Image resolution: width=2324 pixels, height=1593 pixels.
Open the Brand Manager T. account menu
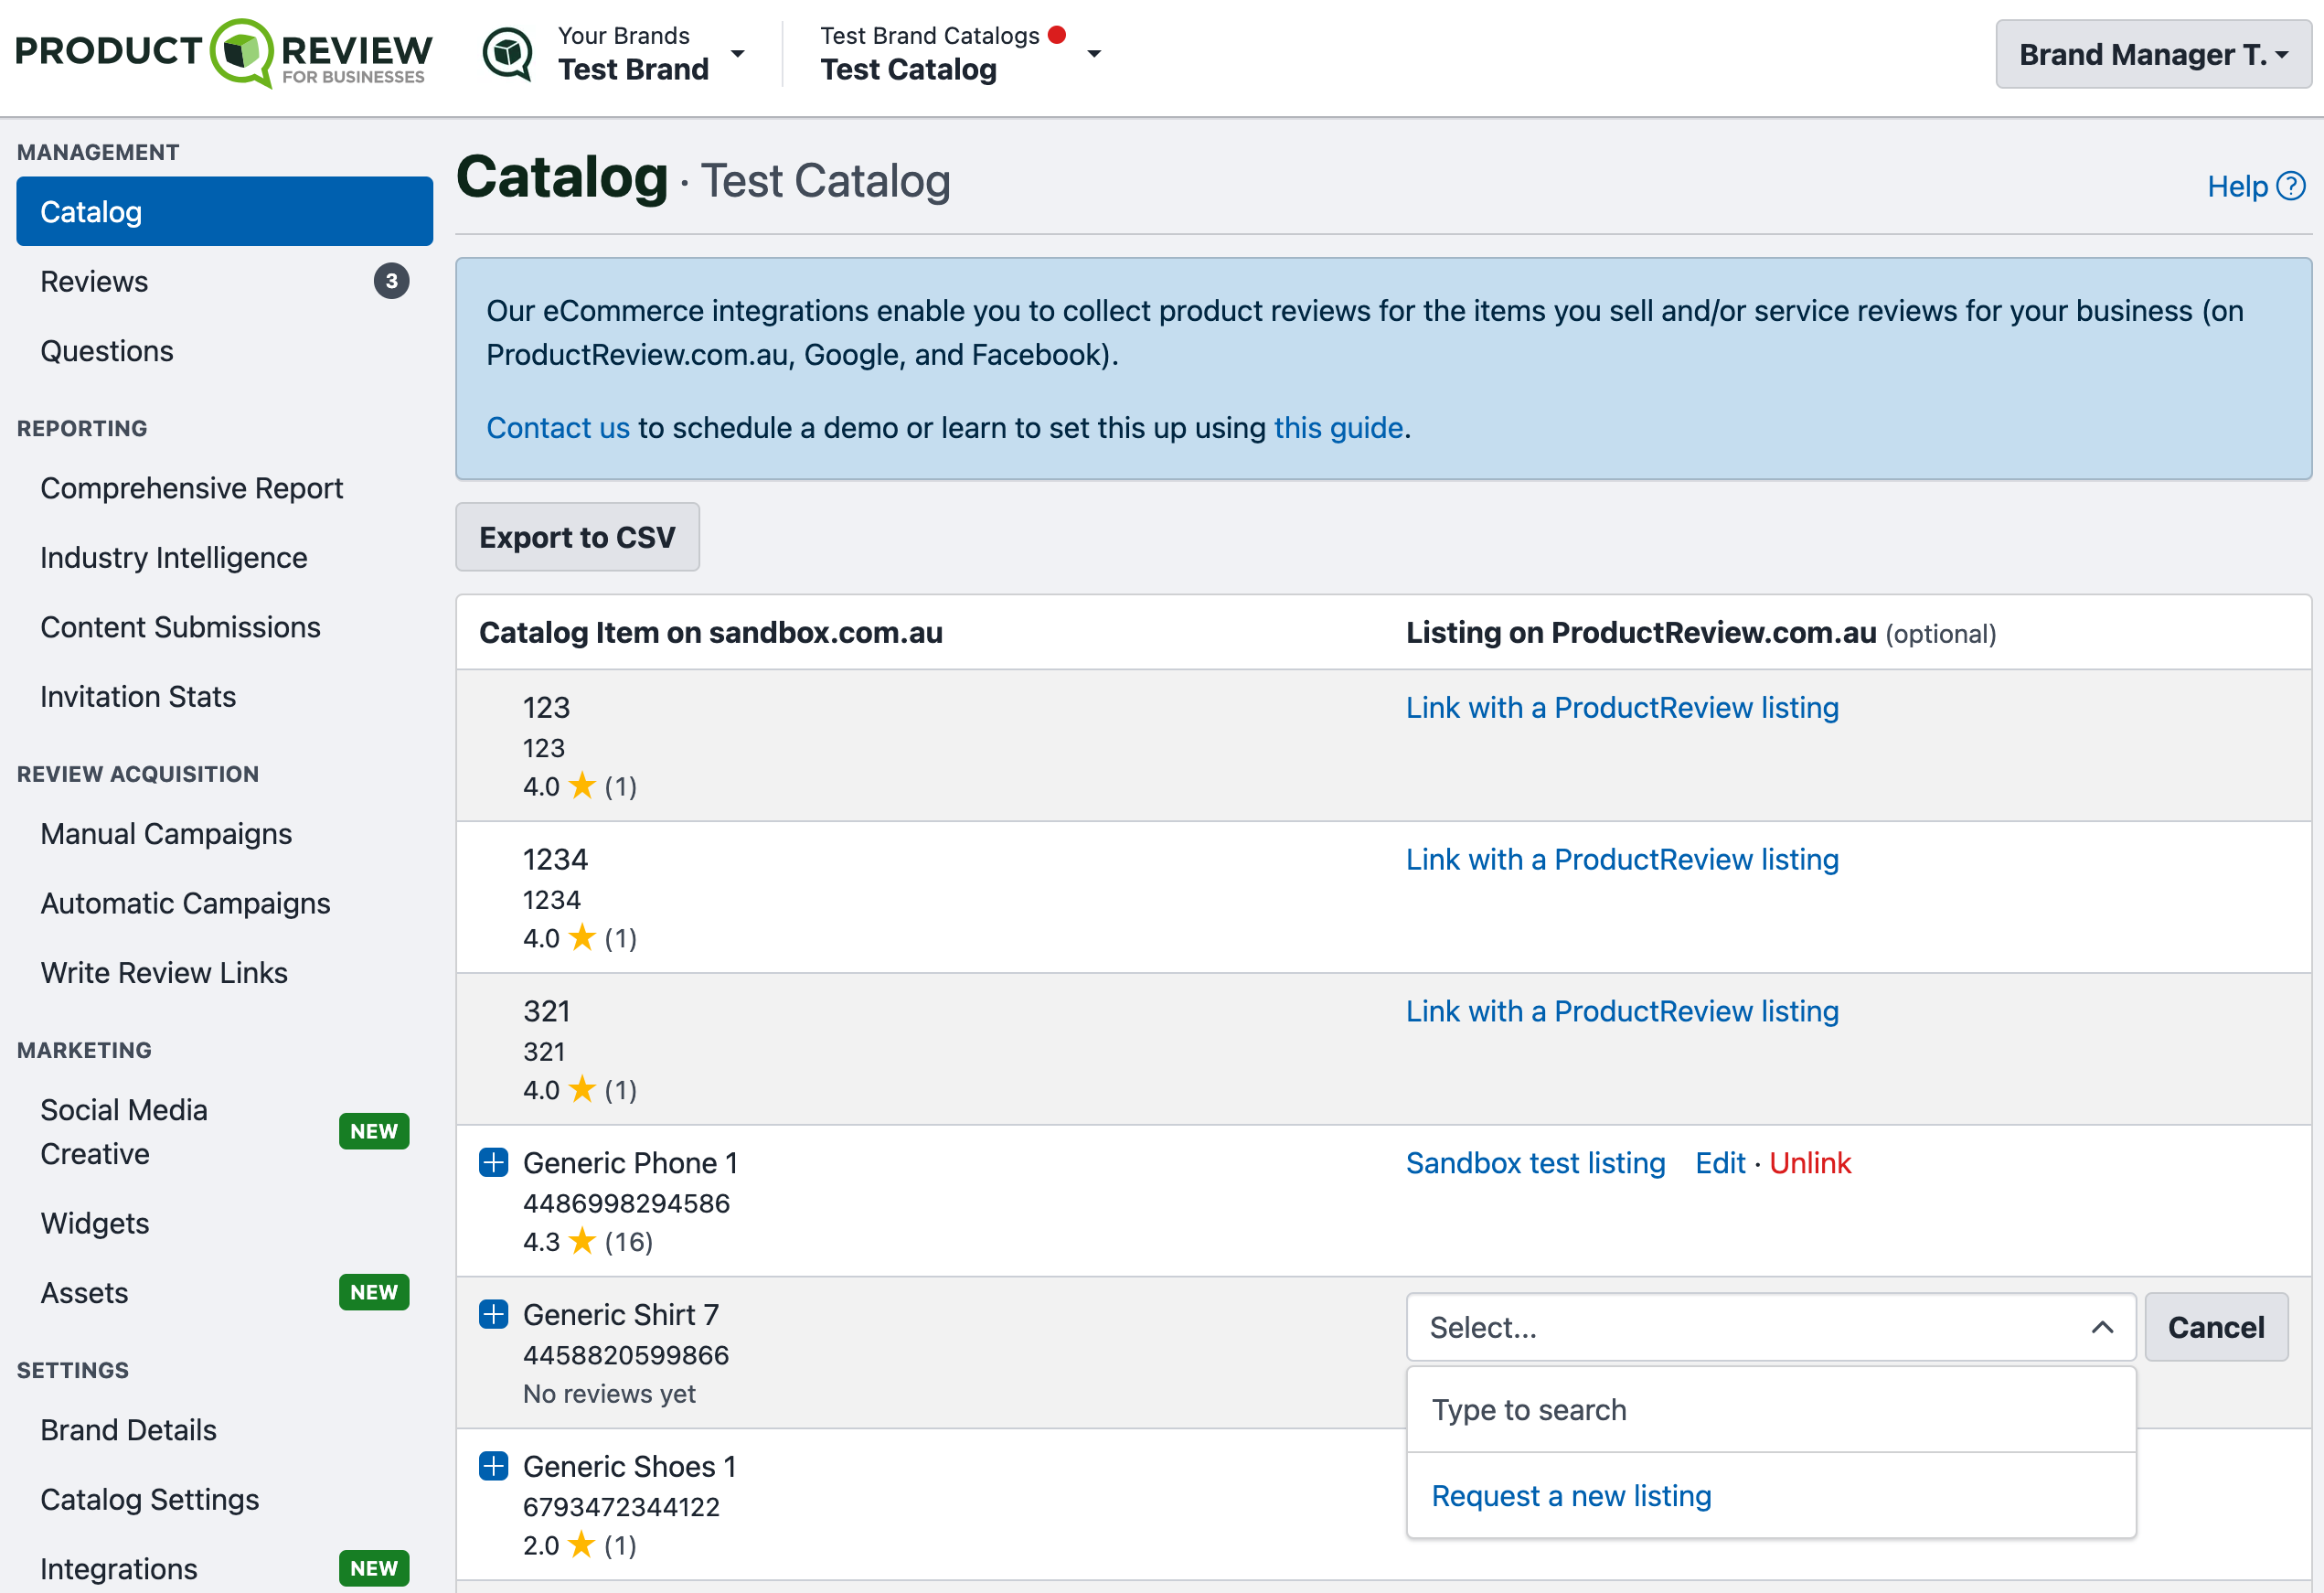(2153, 54)
